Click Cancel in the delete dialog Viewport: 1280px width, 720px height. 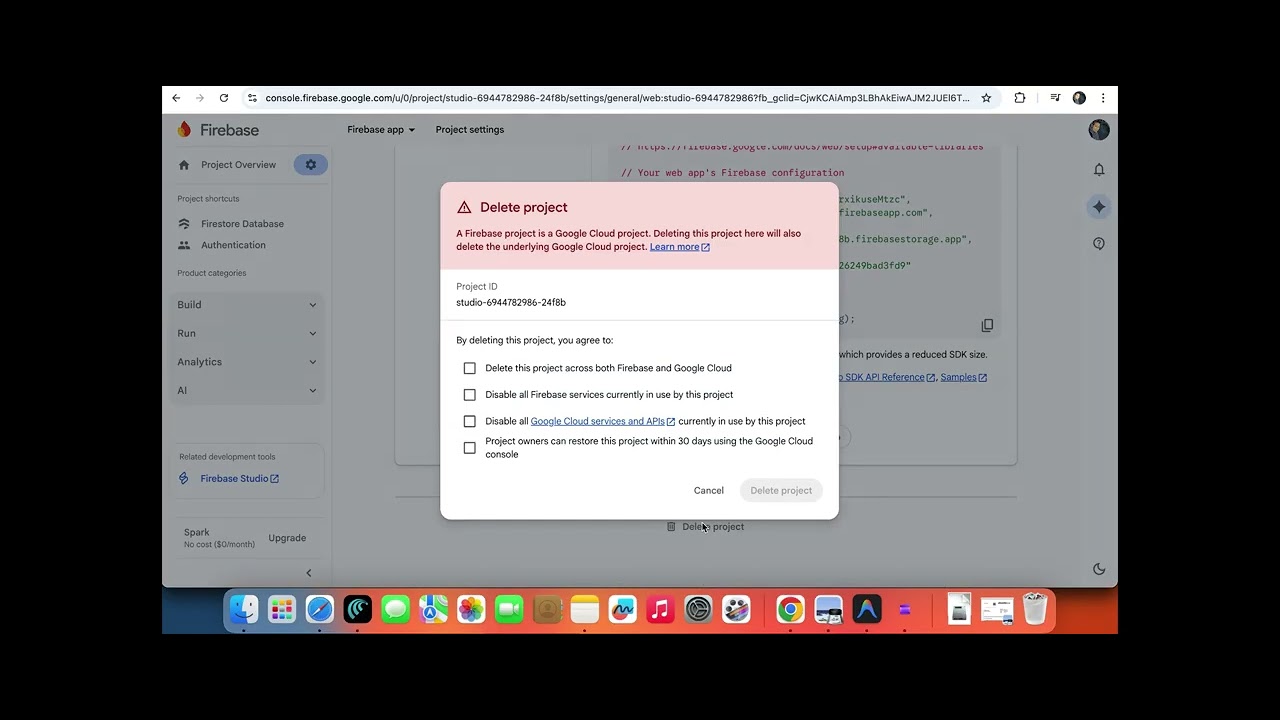(x=709, y=491)
